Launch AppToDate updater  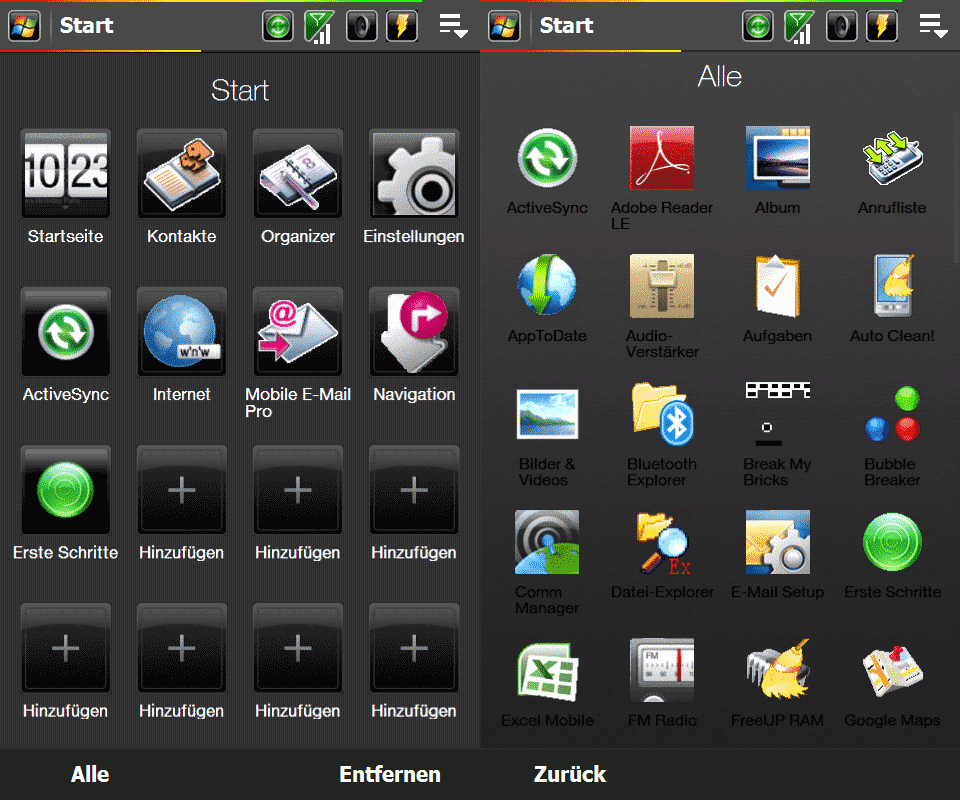click(547, 286)
